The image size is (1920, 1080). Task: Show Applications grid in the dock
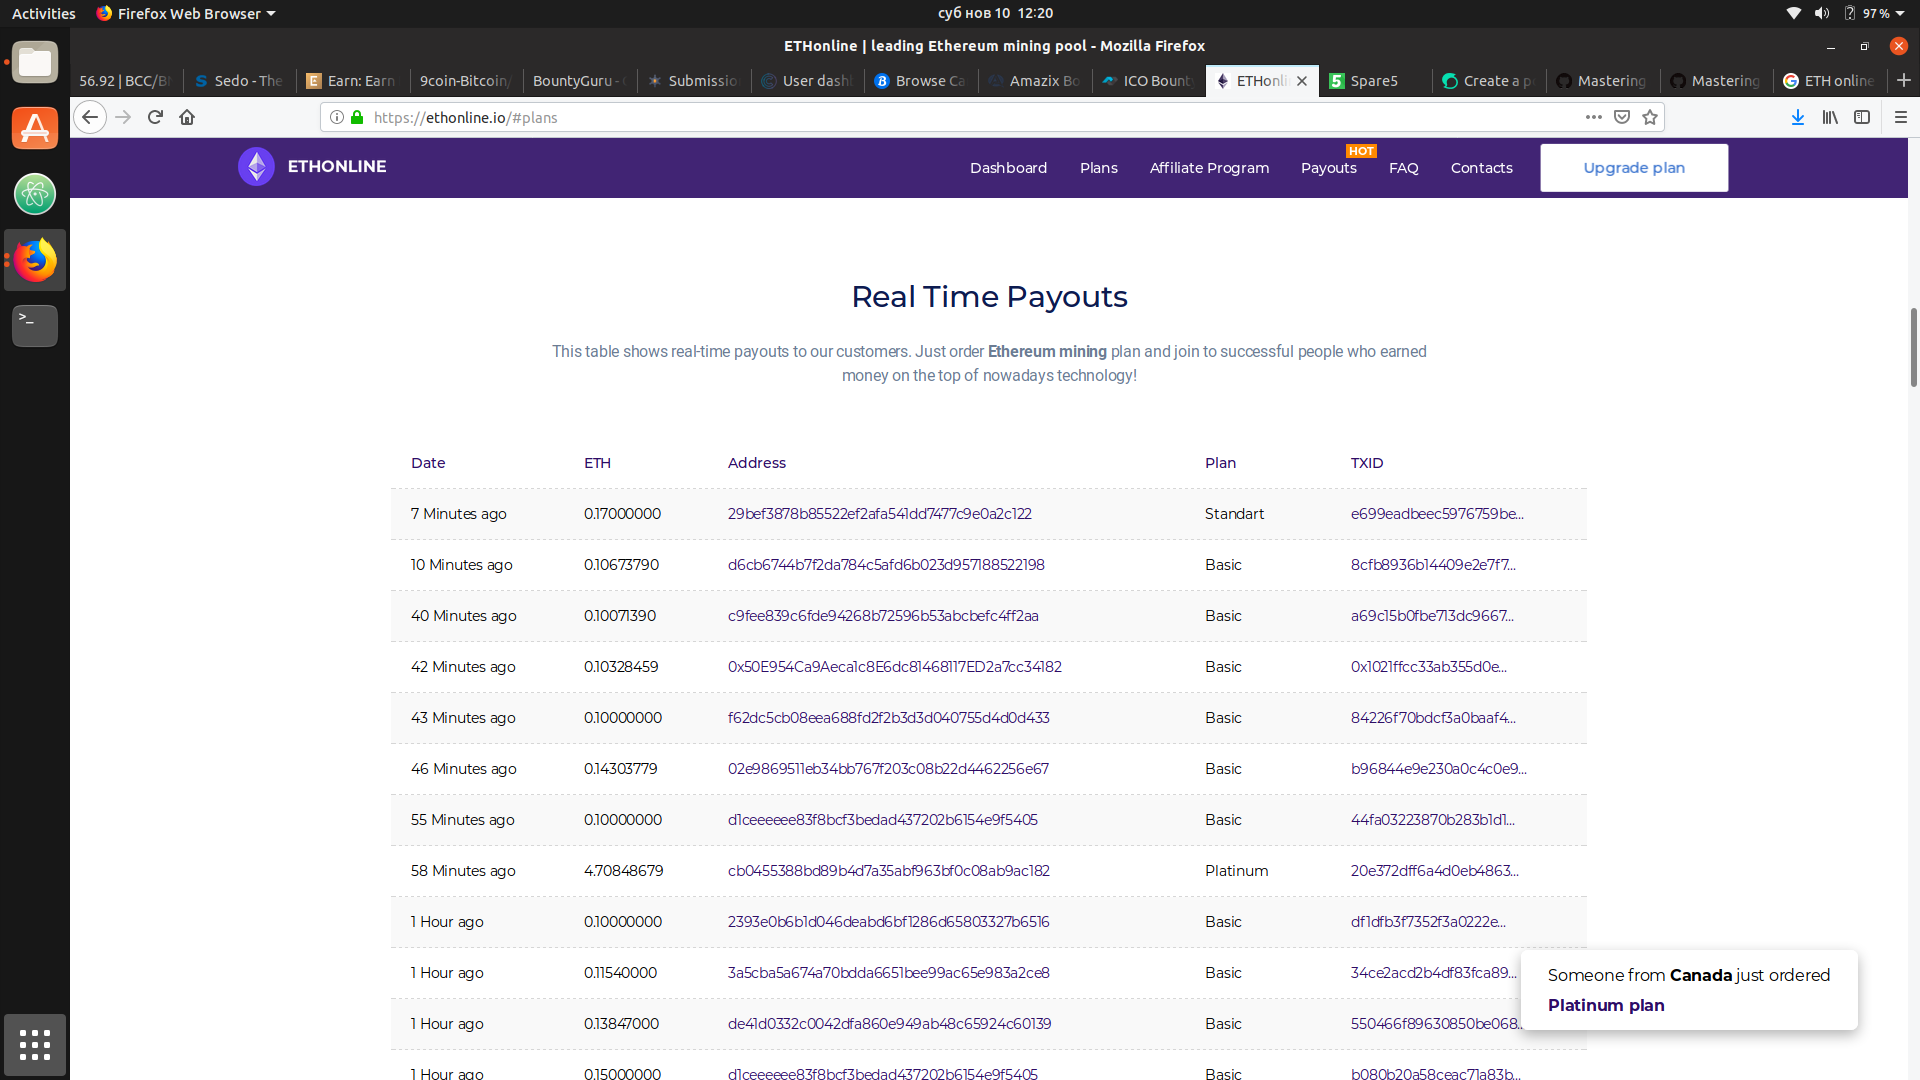tap(35, 1045)
